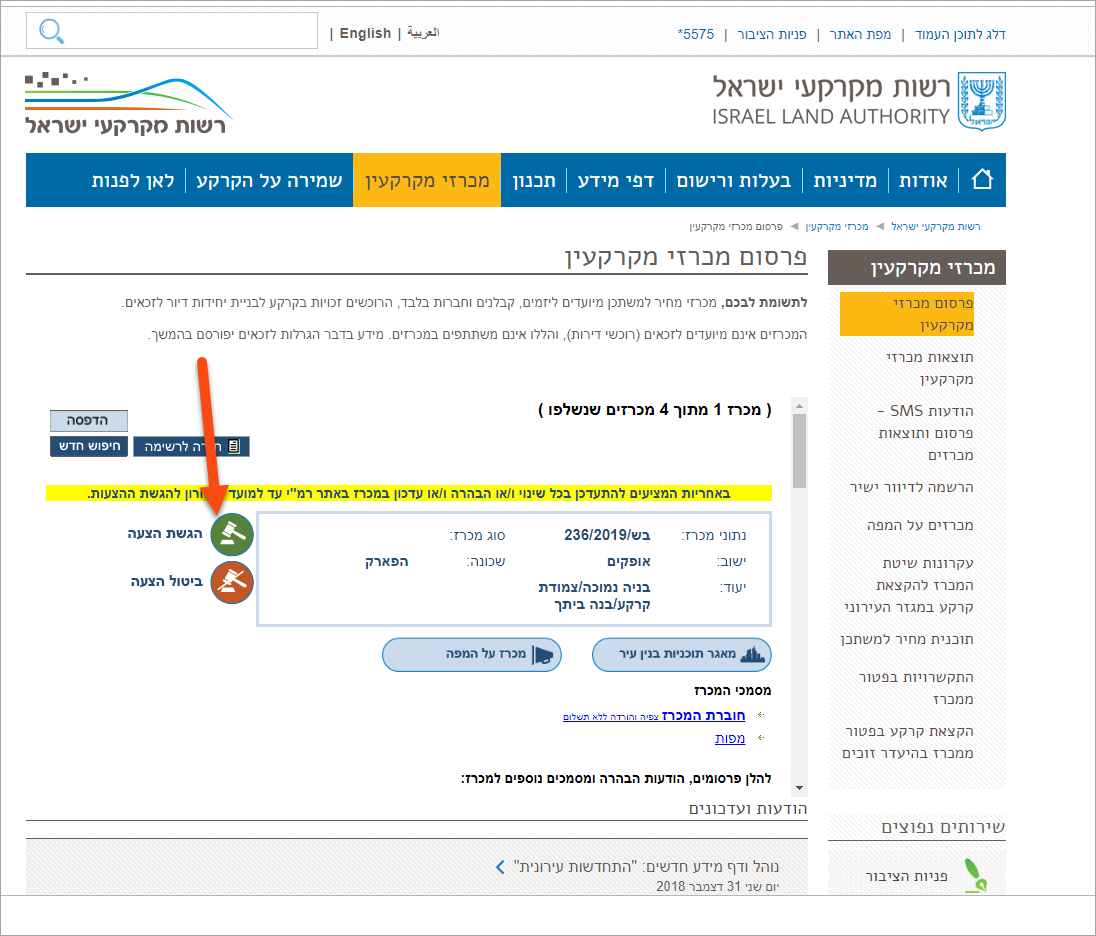Open the tender on map button
The height and width of the screenshot is (936, 1096).
pyautogui.click(x=471, y=655)
